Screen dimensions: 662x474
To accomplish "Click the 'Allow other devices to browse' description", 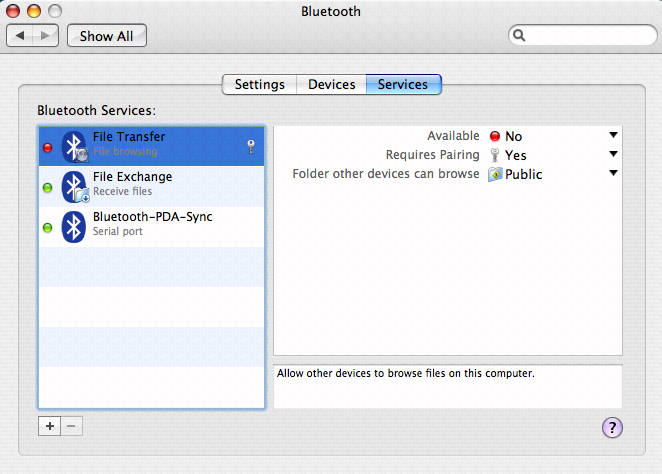I will [x=405, y=374].
